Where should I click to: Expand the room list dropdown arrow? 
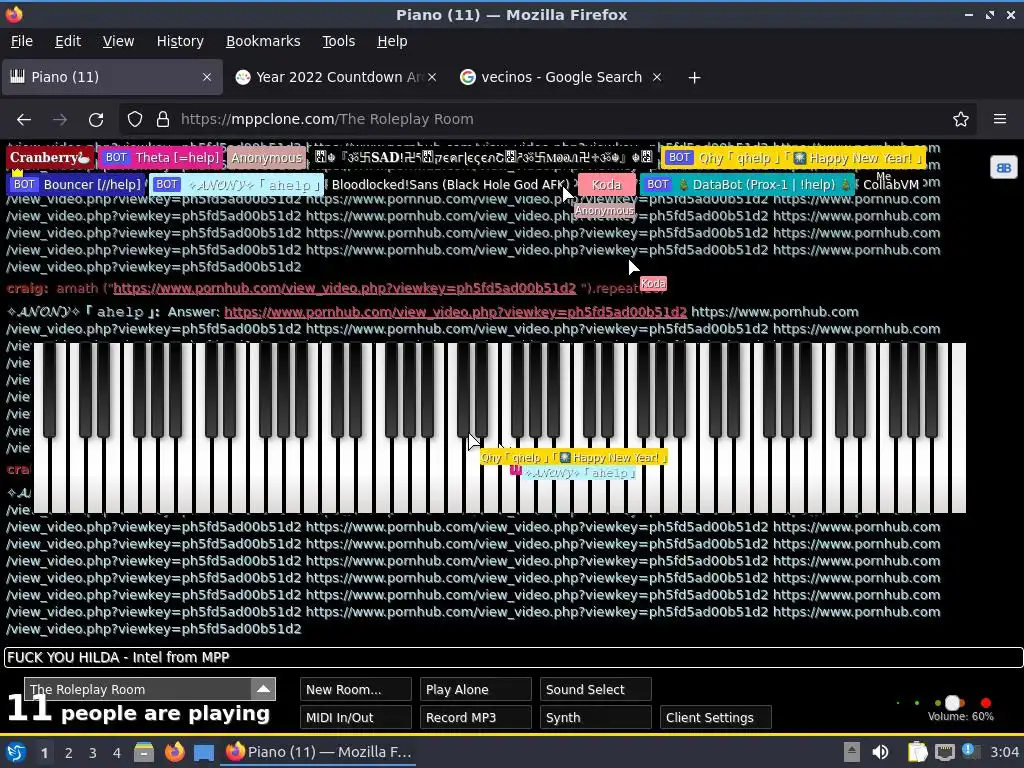[263, 689]
